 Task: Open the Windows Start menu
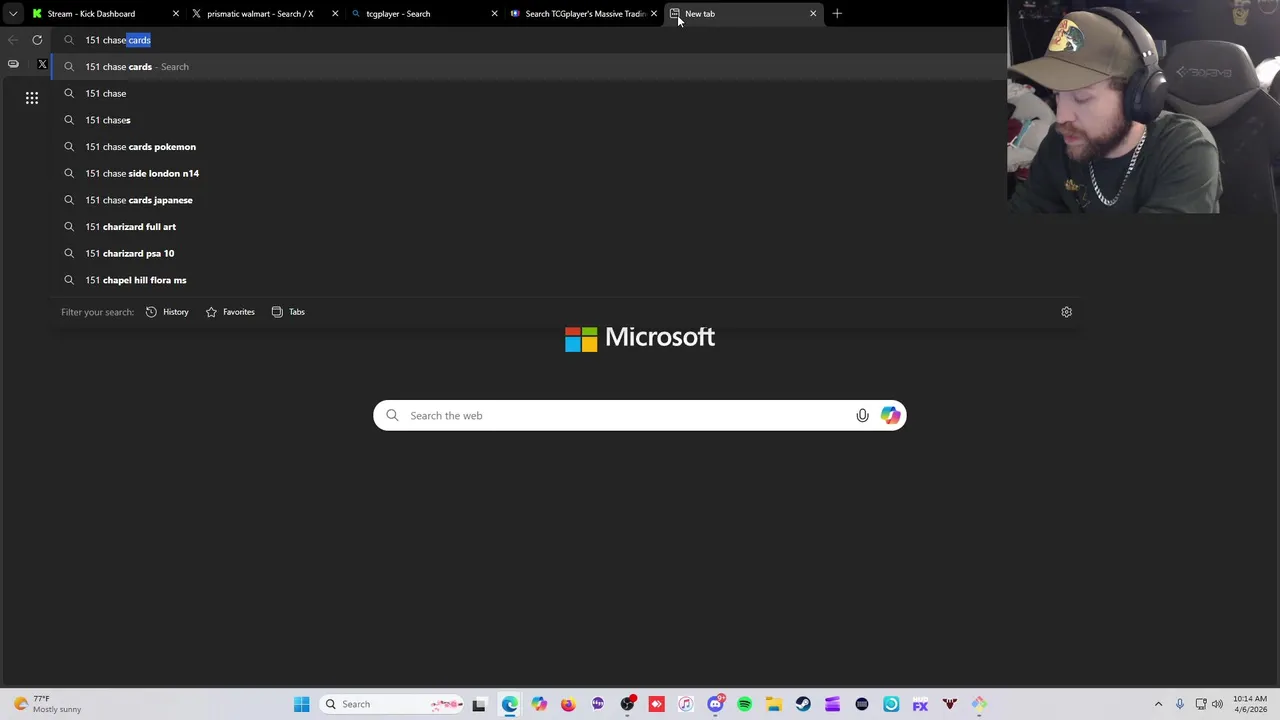tap(301, 704)
